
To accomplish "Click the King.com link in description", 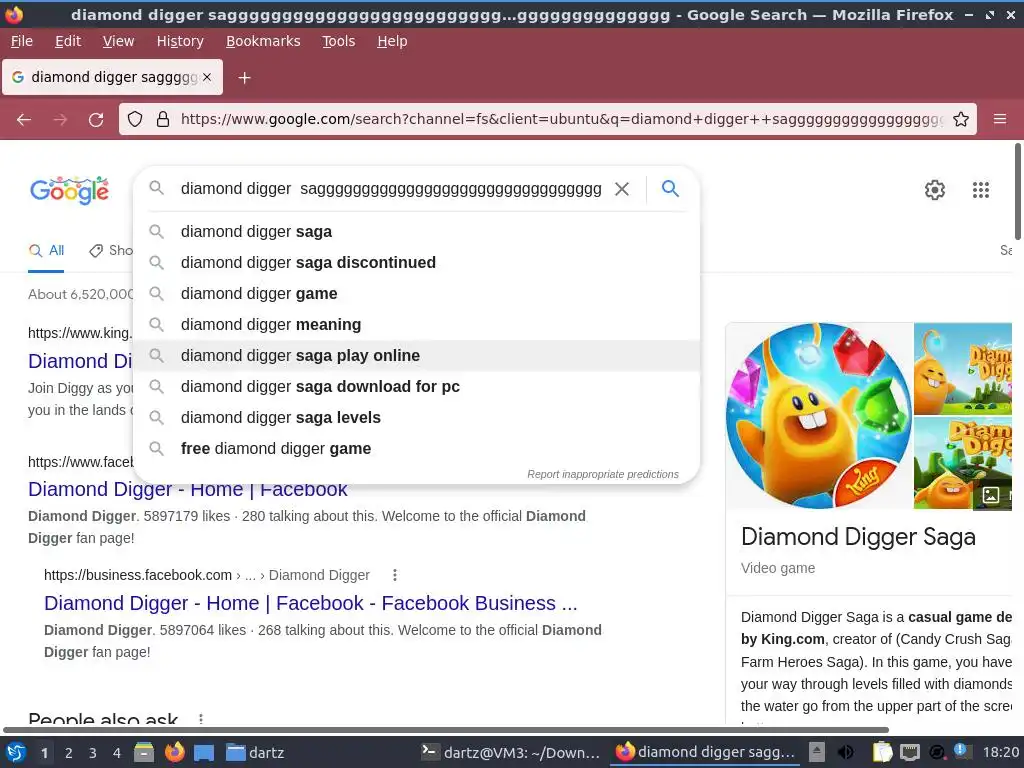I will pyautogui.click(x=782, y=639).
